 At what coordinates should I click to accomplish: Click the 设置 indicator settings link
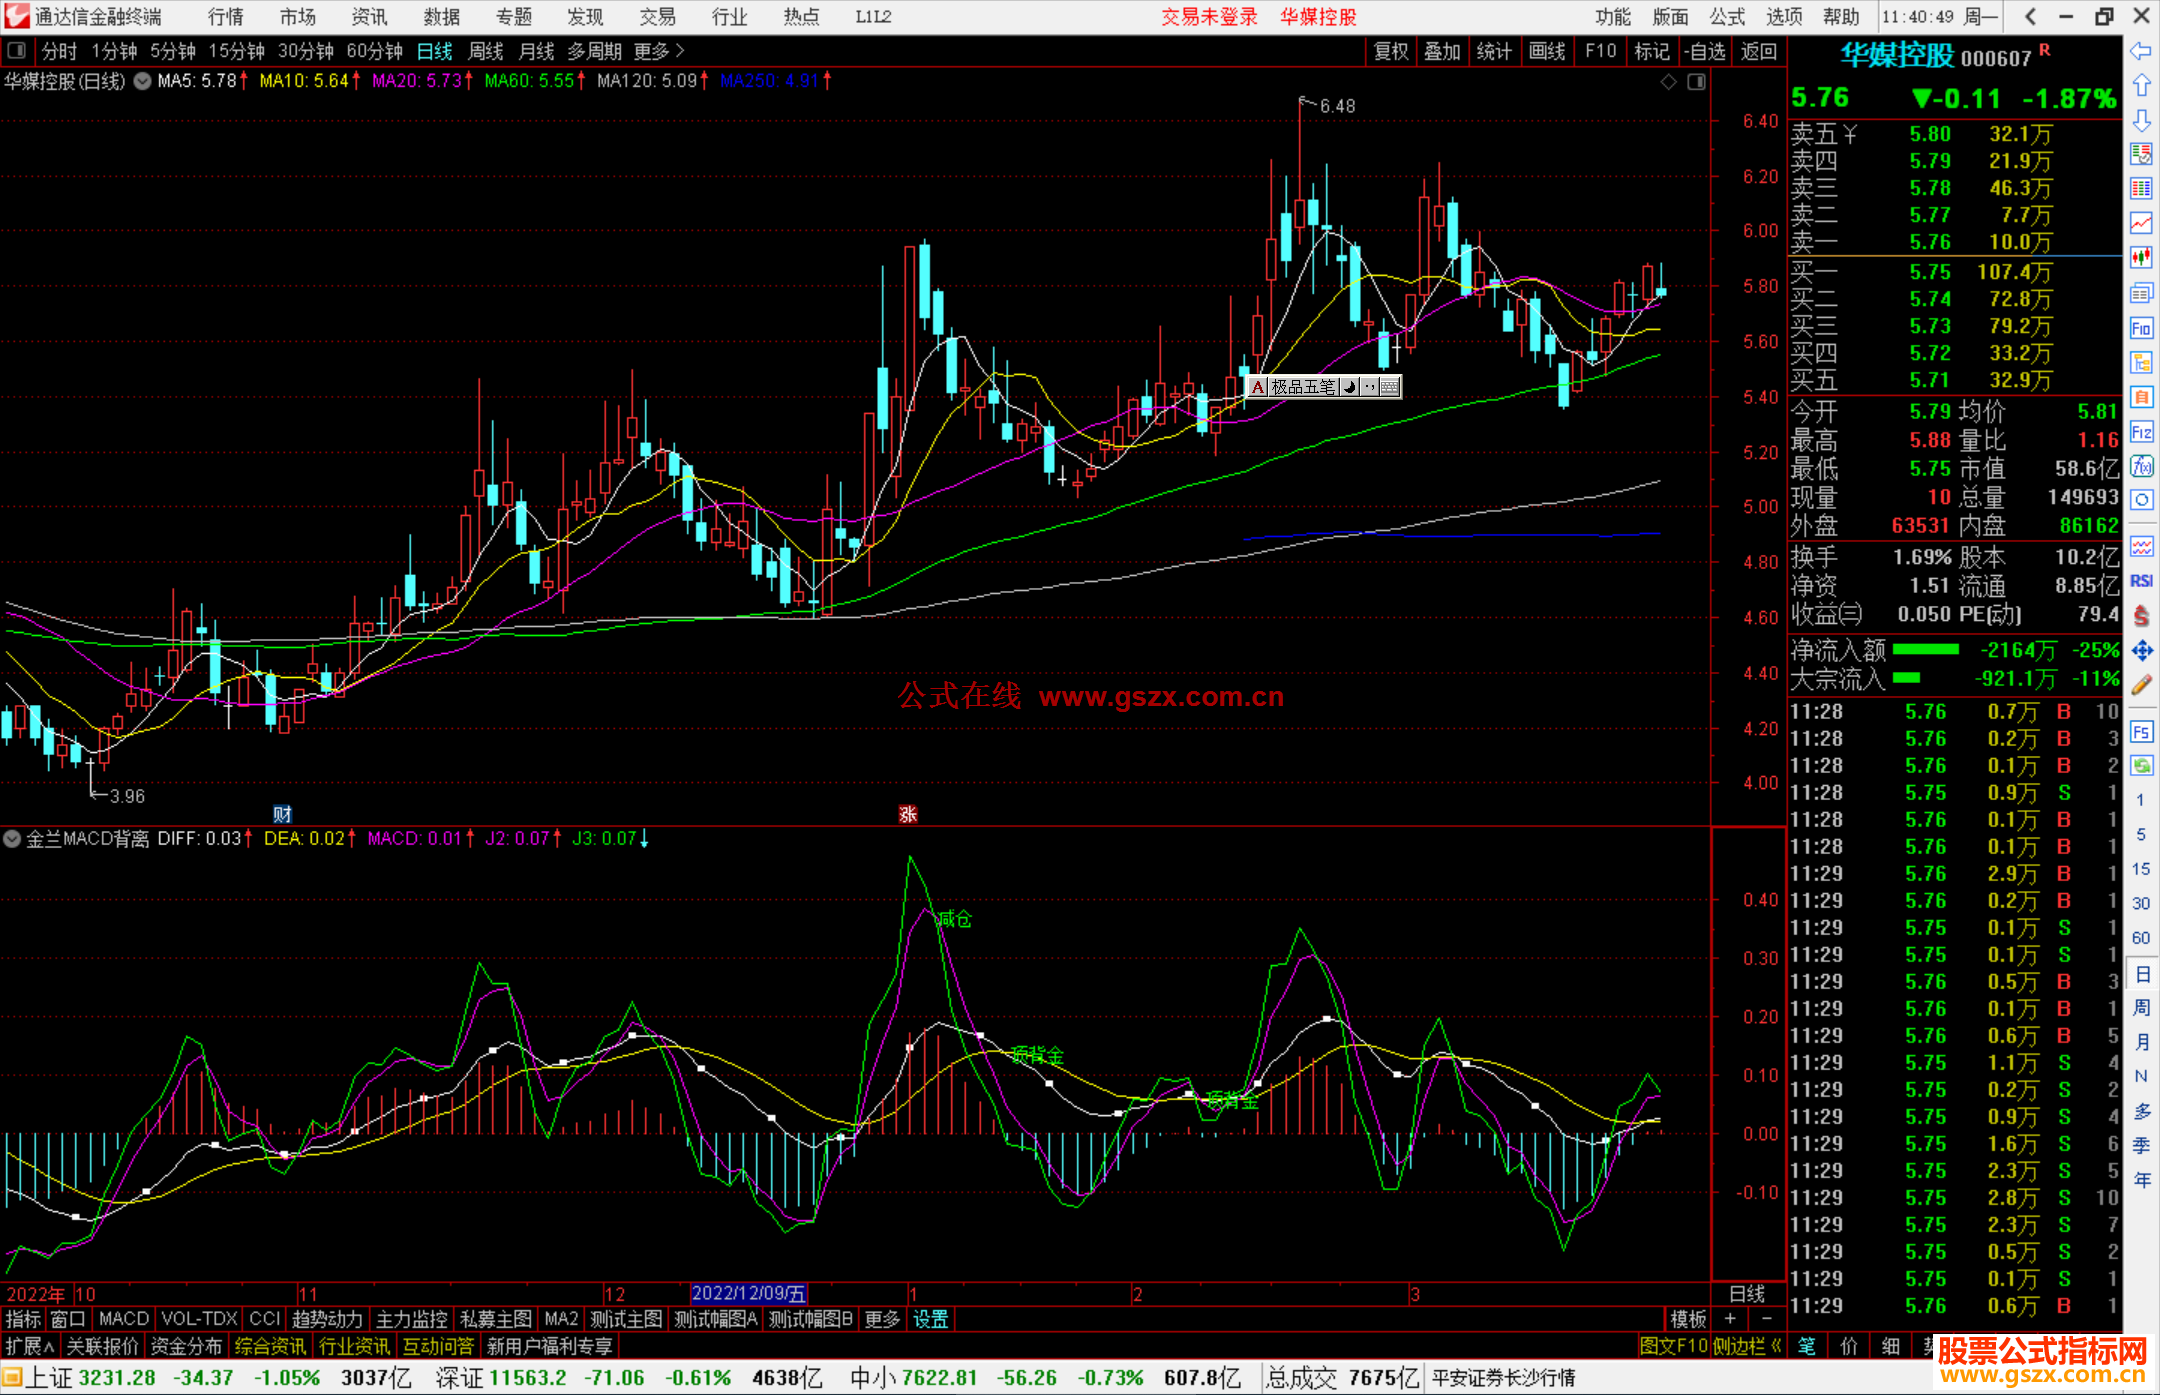pos(930,1319)
